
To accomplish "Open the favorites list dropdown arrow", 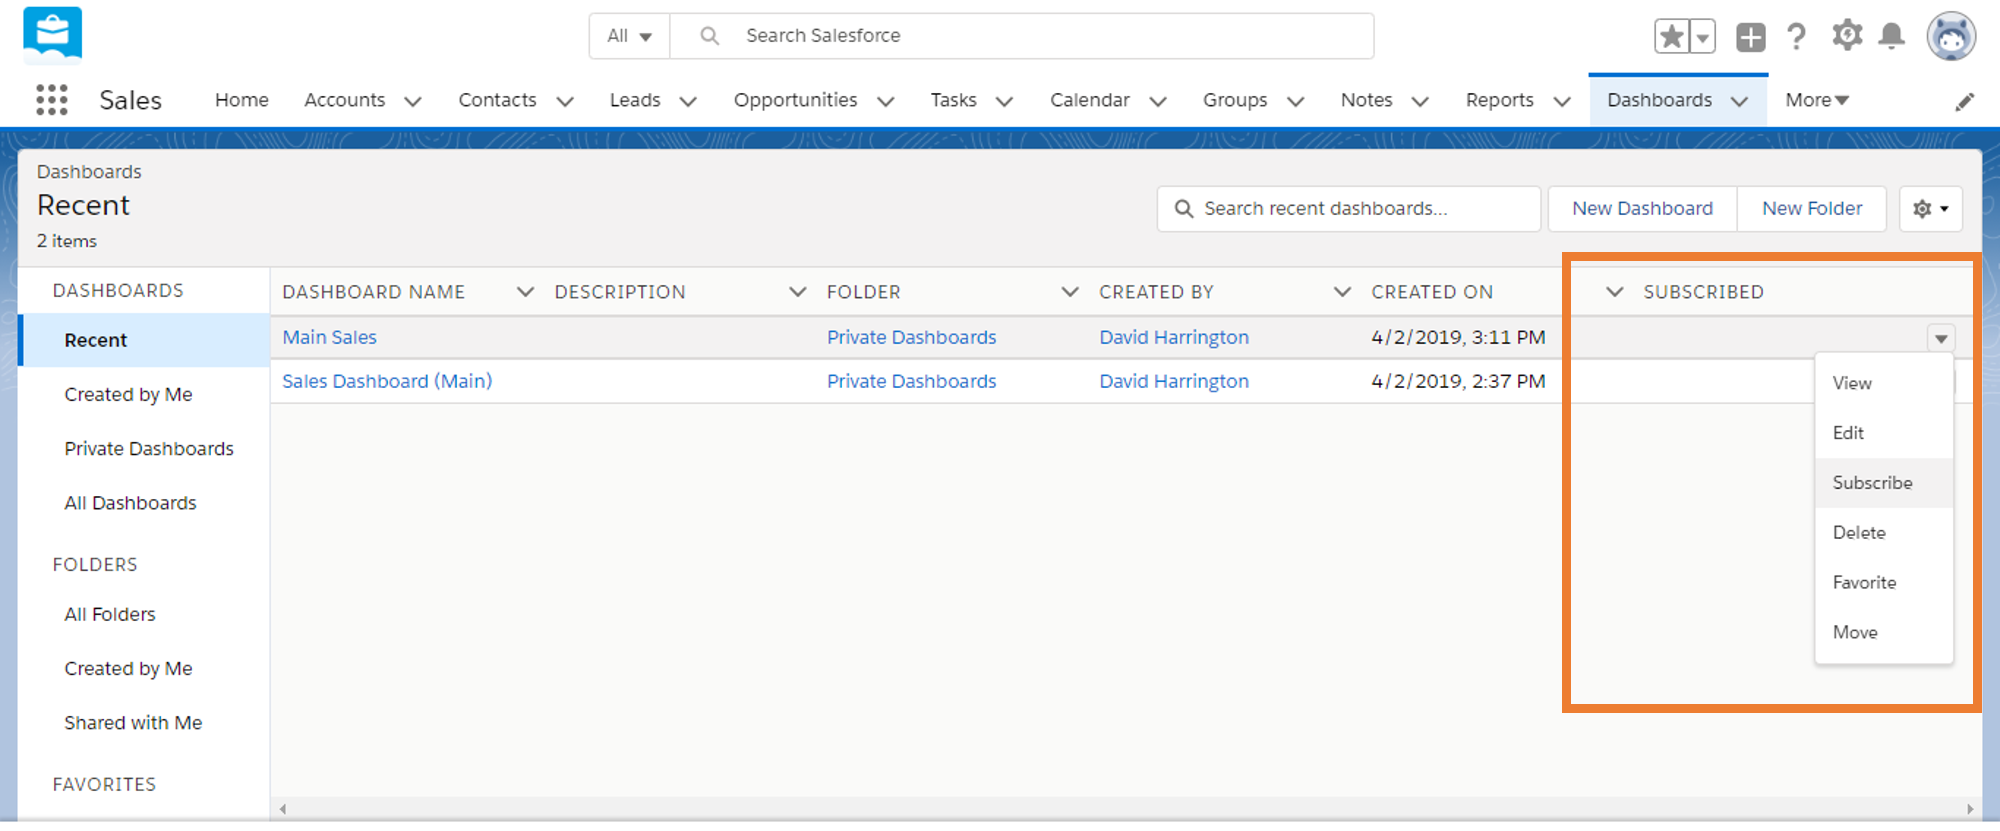I will pos(1703,37).
